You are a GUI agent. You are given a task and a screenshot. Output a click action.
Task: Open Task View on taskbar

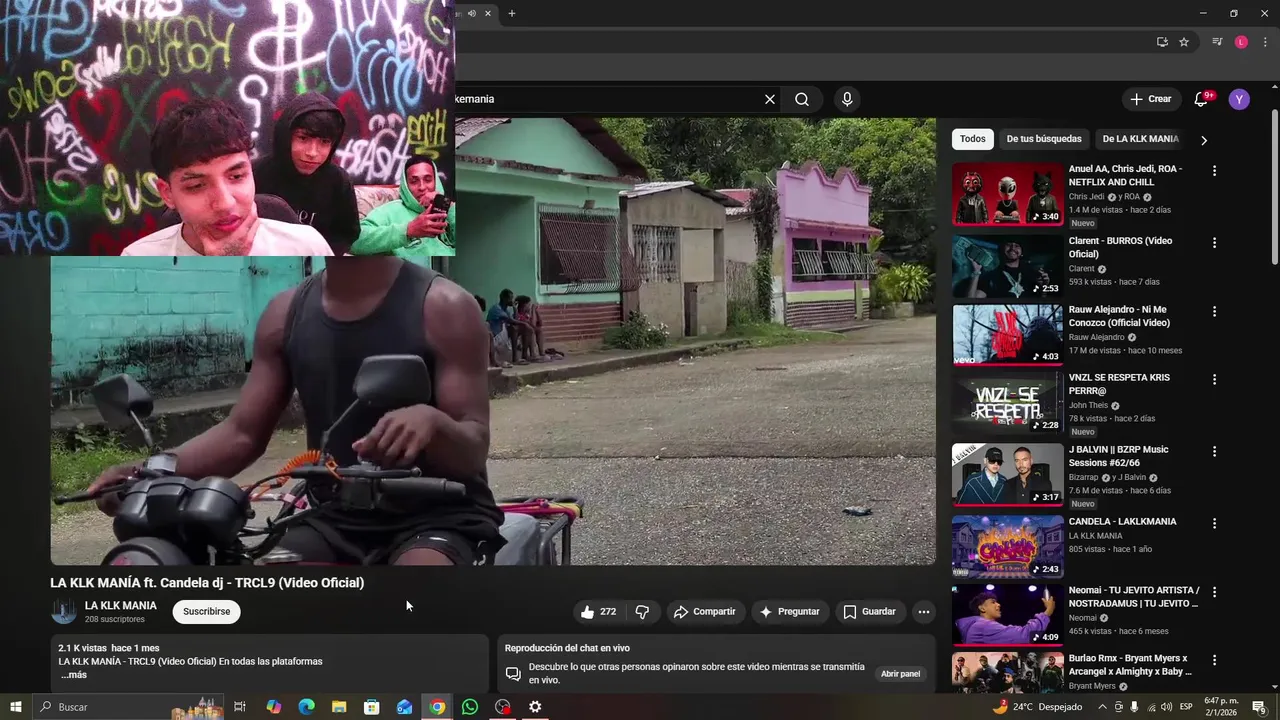tap(240, 707)
